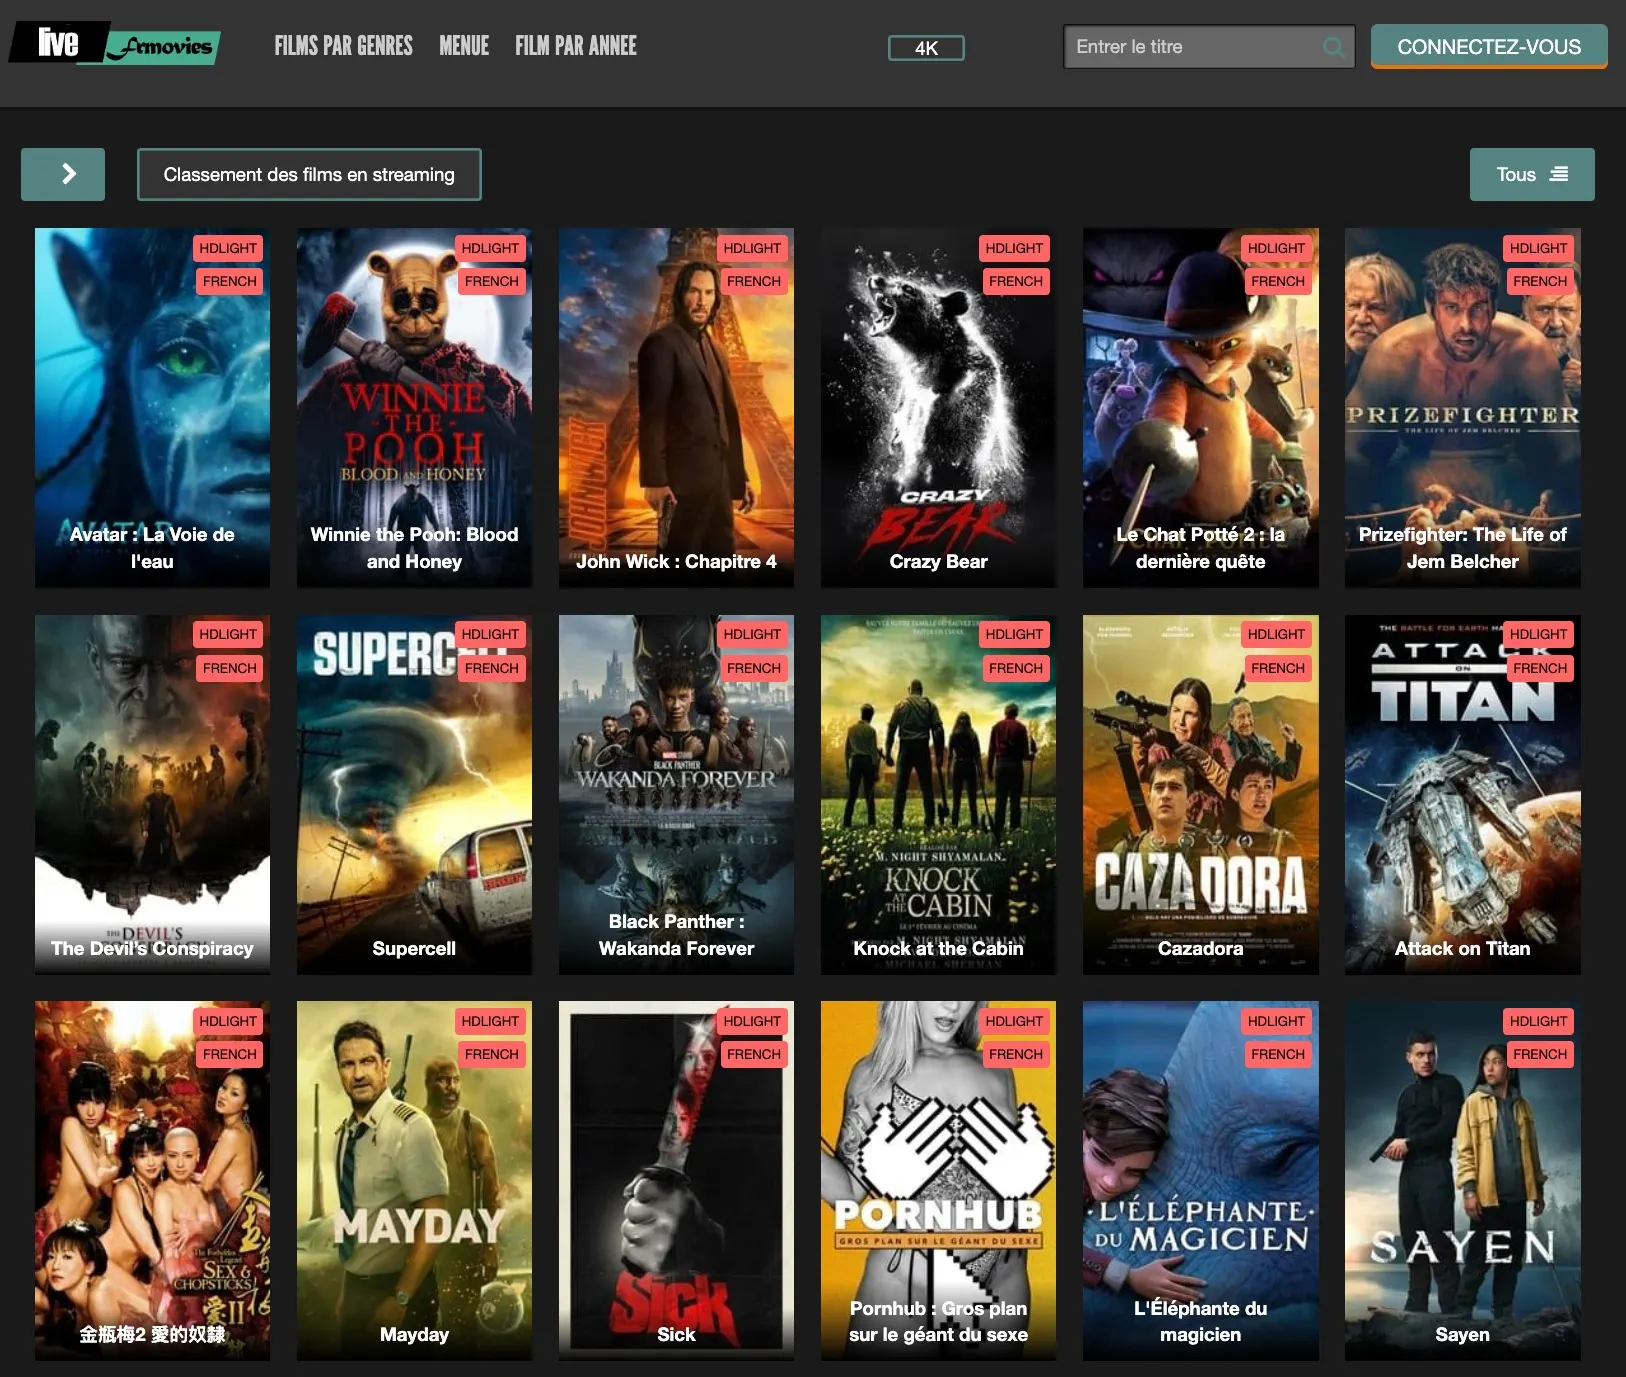Click FRENCH badge on Attack on Titan poster
Viewport: 1626px width, 1377px height.
tap(1540, 668)
